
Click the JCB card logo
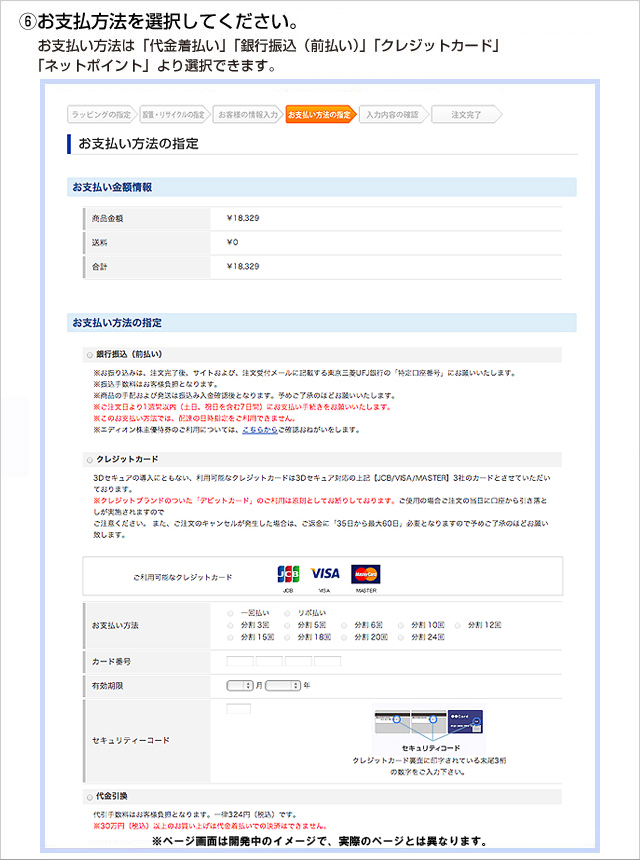point(288,574)
